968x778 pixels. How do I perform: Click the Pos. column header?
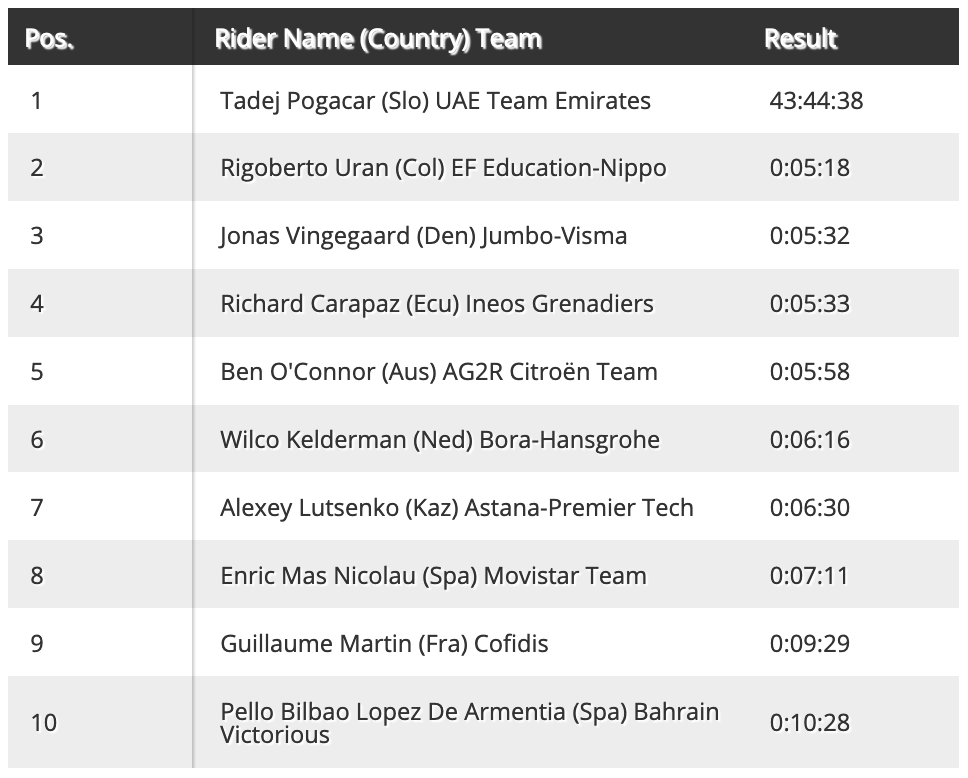[x=49, y=39]
